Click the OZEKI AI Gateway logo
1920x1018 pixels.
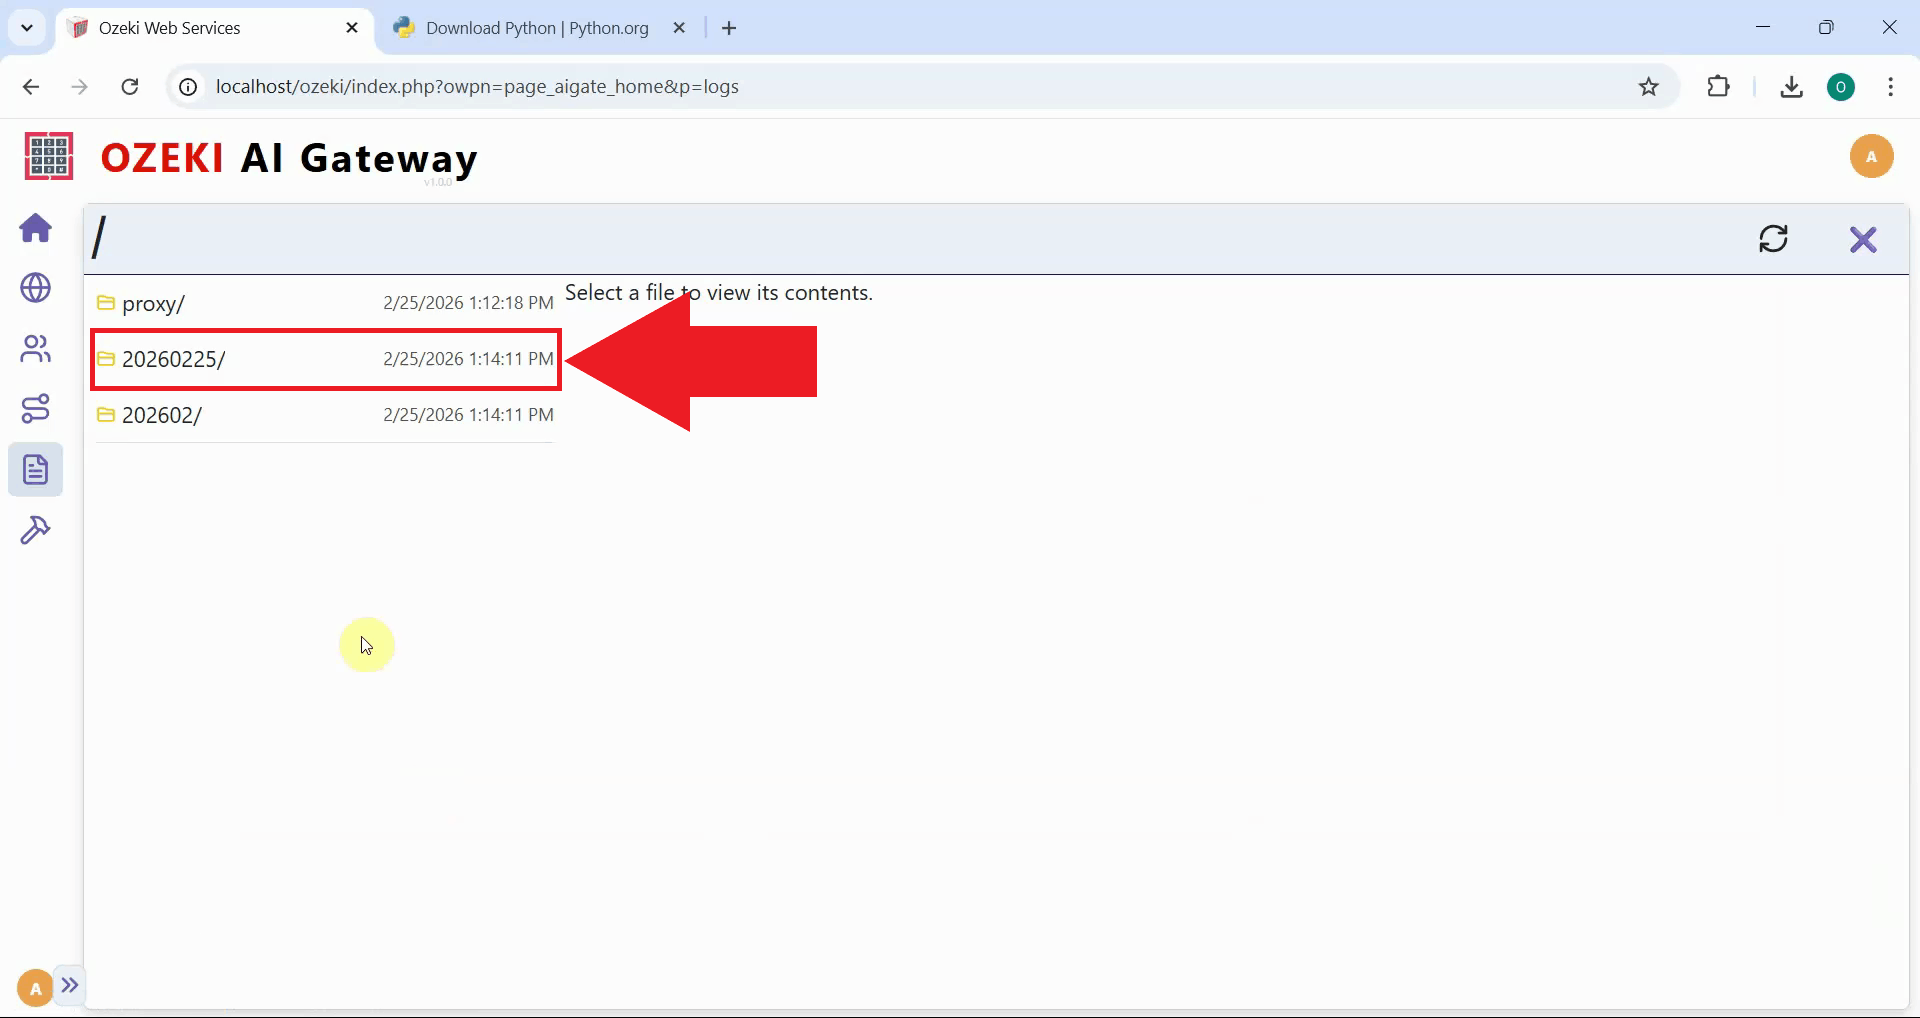point(289,157)
